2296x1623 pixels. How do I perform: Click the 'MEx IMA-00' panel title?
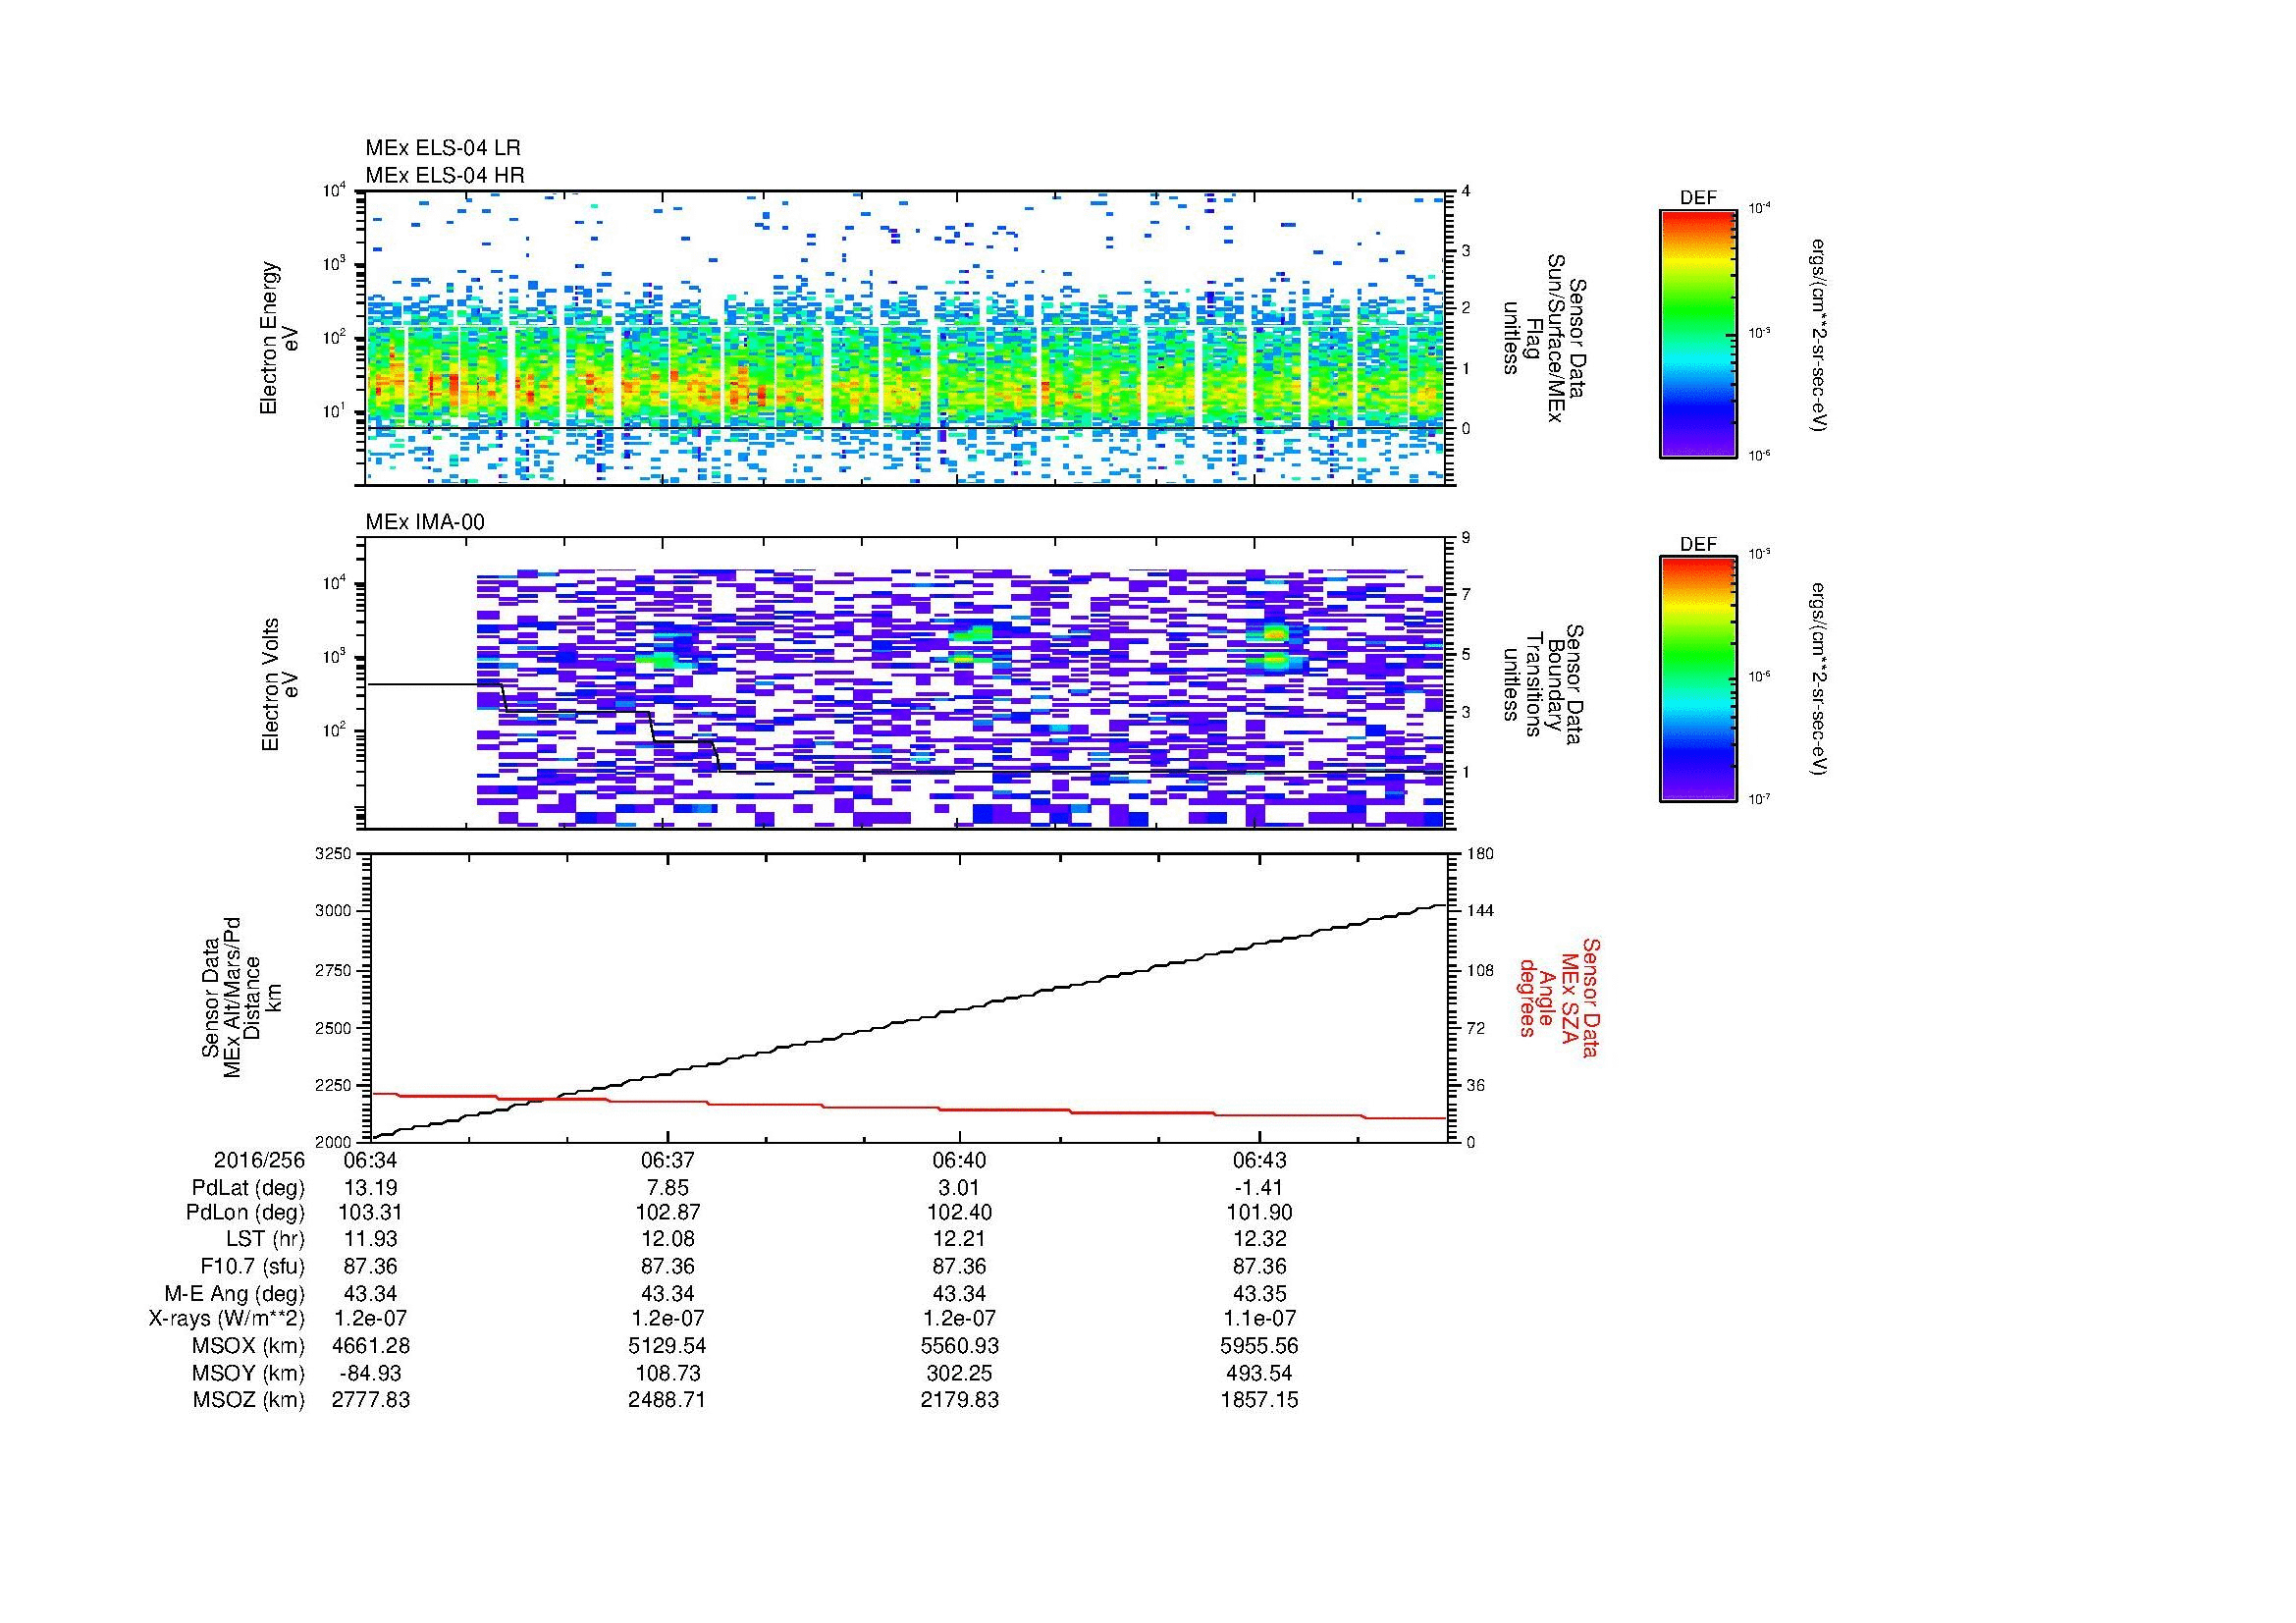(425, 522)
